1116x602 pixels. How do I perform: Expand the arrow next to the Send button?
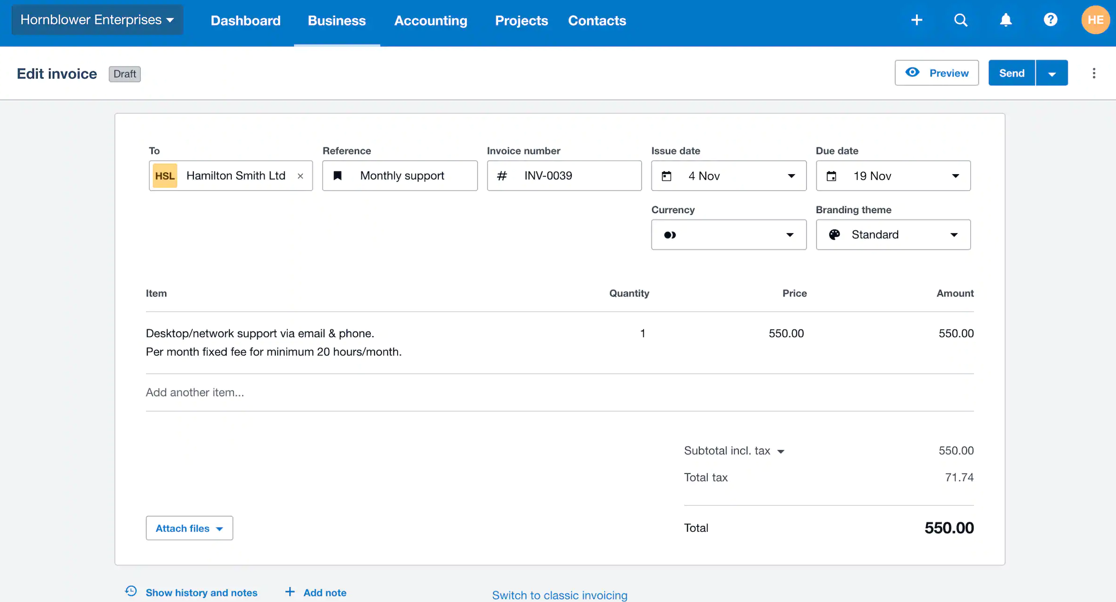[1051, 72]
